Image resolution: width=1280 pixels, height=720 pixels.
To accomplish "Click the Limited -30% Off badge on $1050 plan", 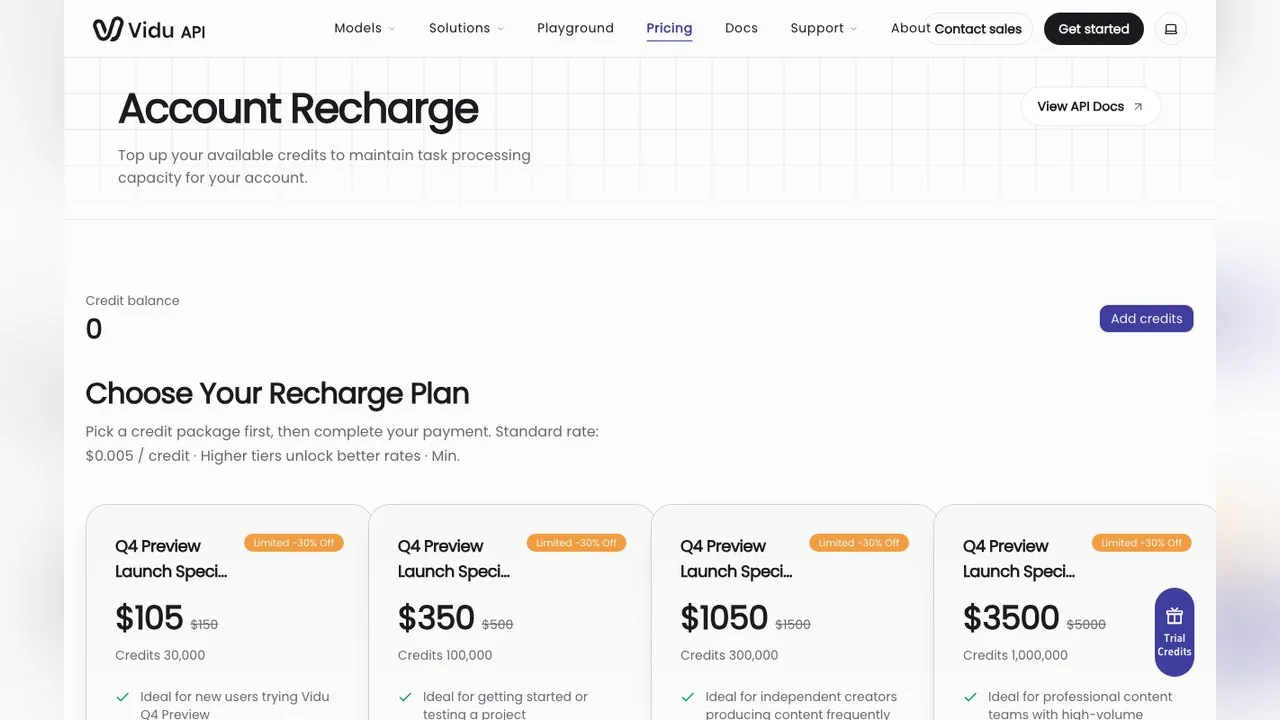I will (x=859, y=543).
